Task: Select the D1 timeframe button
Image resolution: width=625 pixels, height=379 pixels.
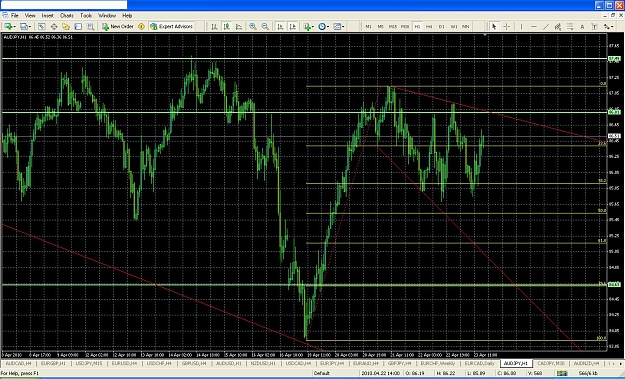Action: coord(442,26)
